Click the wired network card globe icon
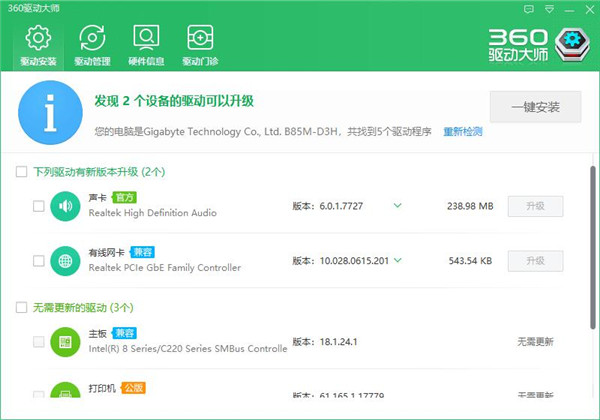 coord(65,261)
